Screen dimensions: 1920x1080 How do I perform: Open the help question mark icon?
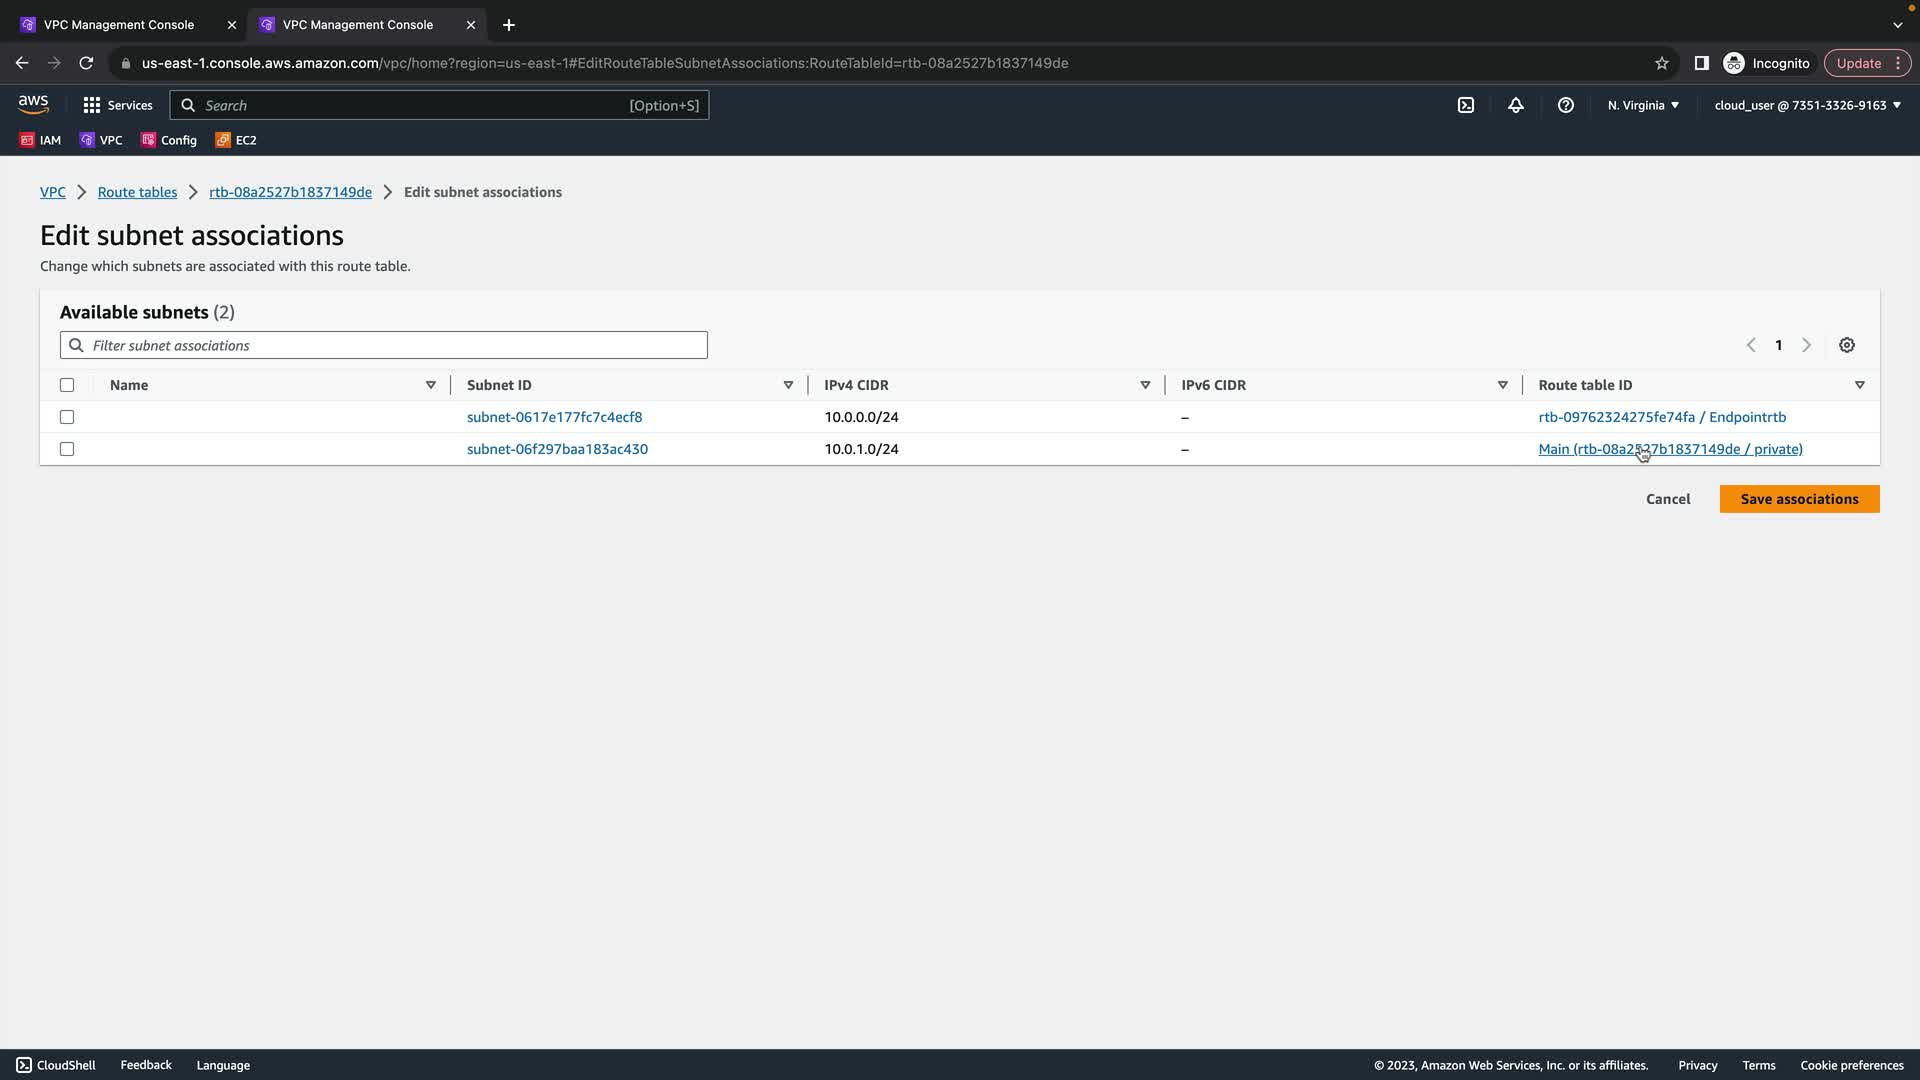(x=1566, y=105)
